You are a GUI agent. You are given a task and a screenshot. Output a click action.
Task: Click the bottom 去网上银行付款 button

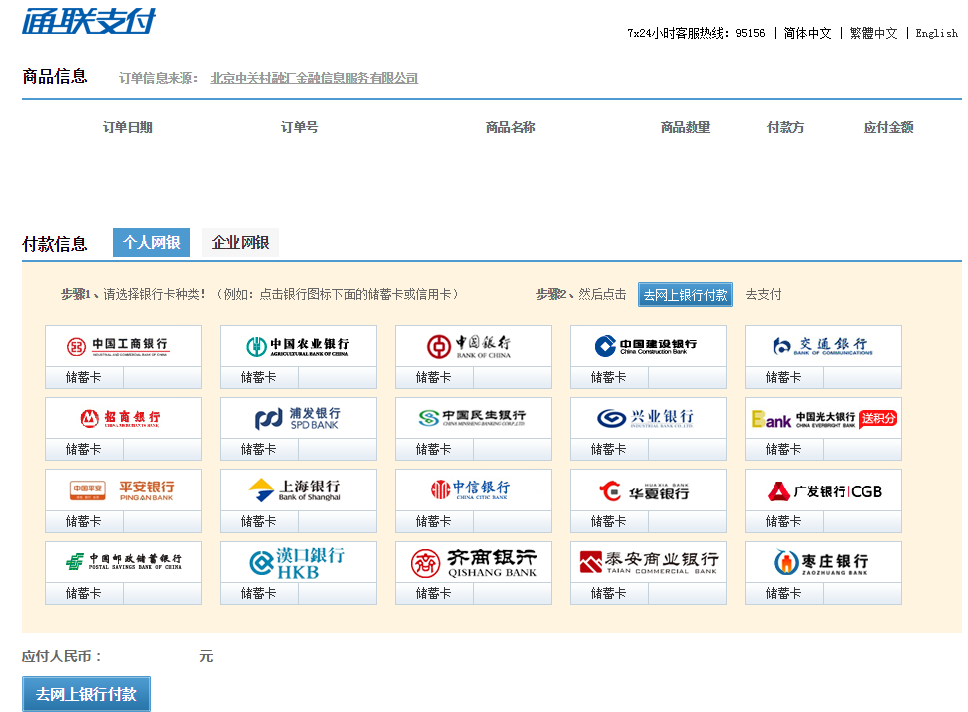(x=86, y=694)
